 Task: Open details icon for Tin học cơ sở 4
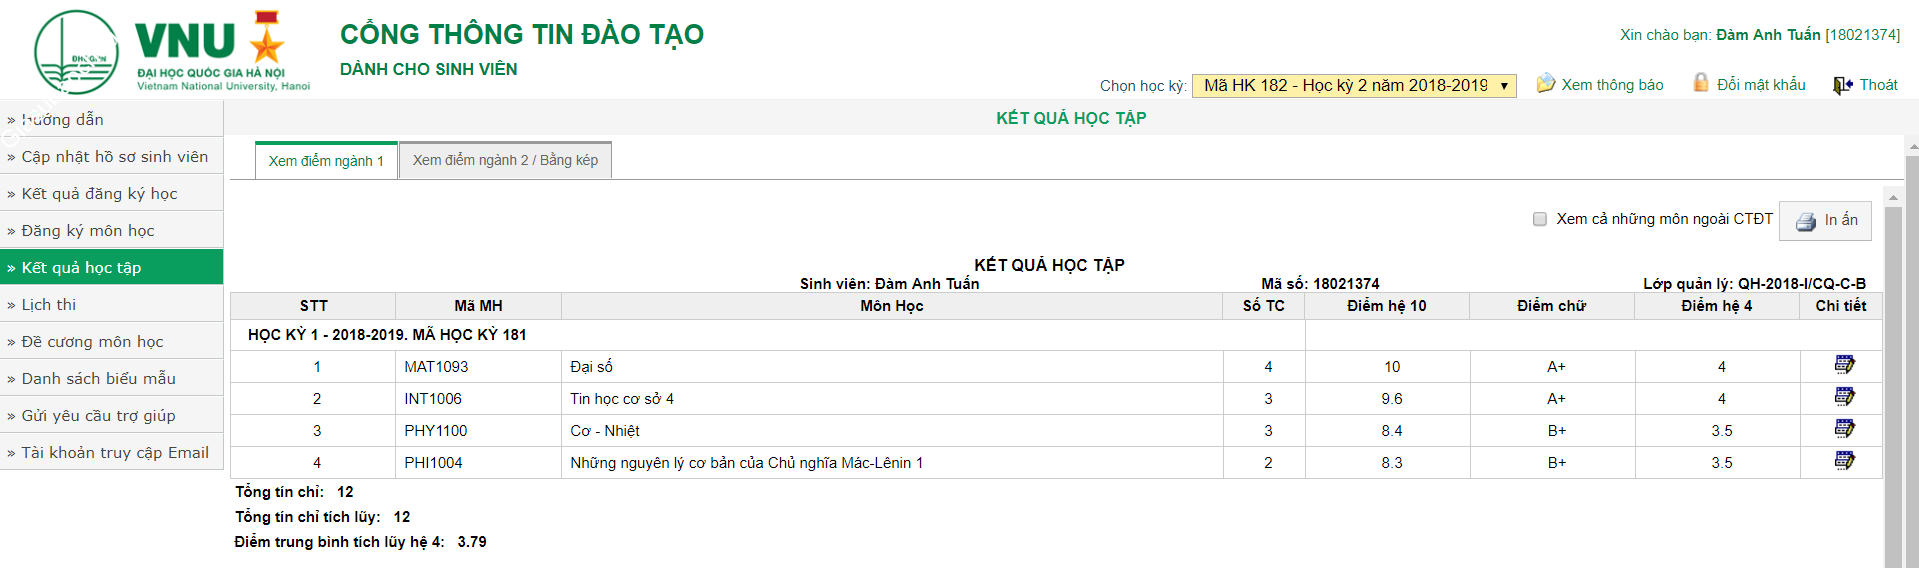click(x=1844, y=397)
